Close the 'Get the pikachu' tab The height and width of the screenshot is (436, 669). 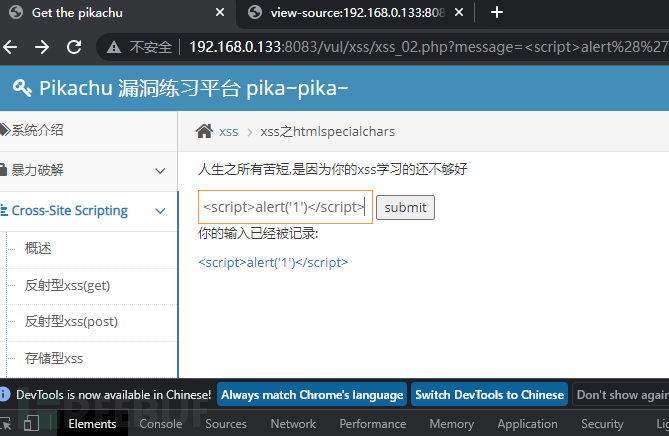(x=220, y=12)
